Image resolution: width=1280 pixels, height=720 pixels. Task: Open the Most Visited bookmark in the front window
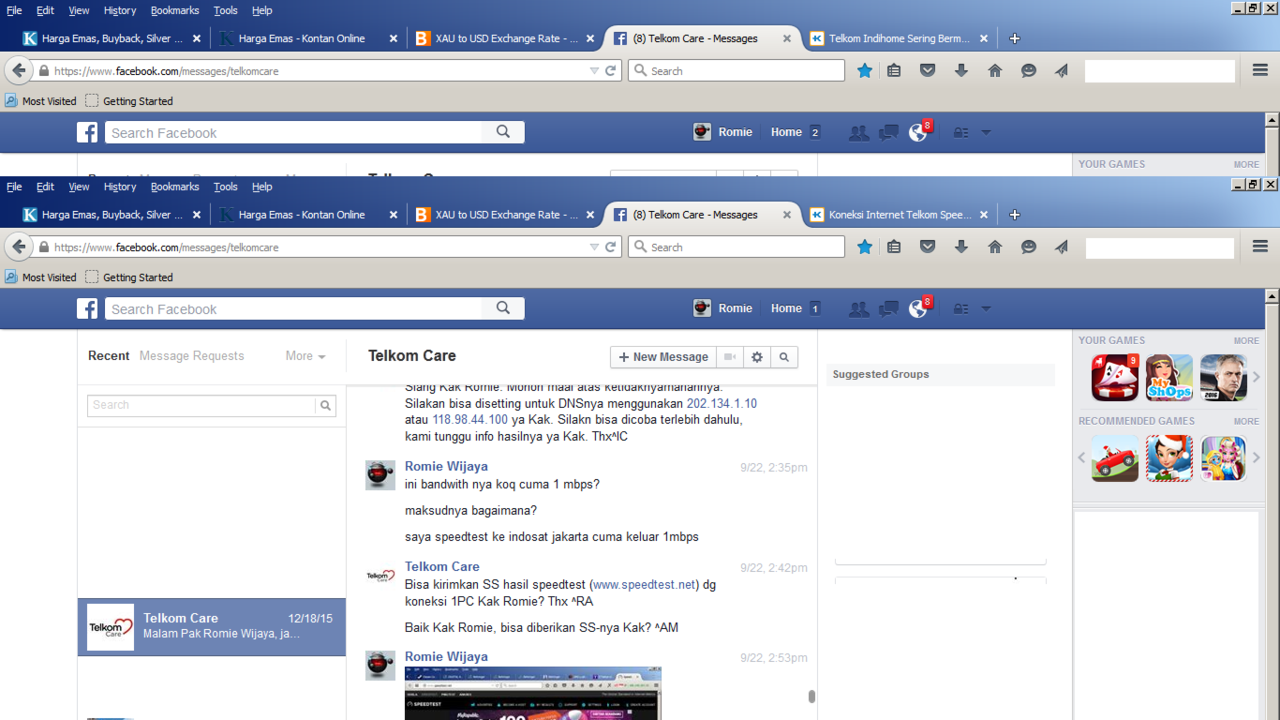(41, 277)
